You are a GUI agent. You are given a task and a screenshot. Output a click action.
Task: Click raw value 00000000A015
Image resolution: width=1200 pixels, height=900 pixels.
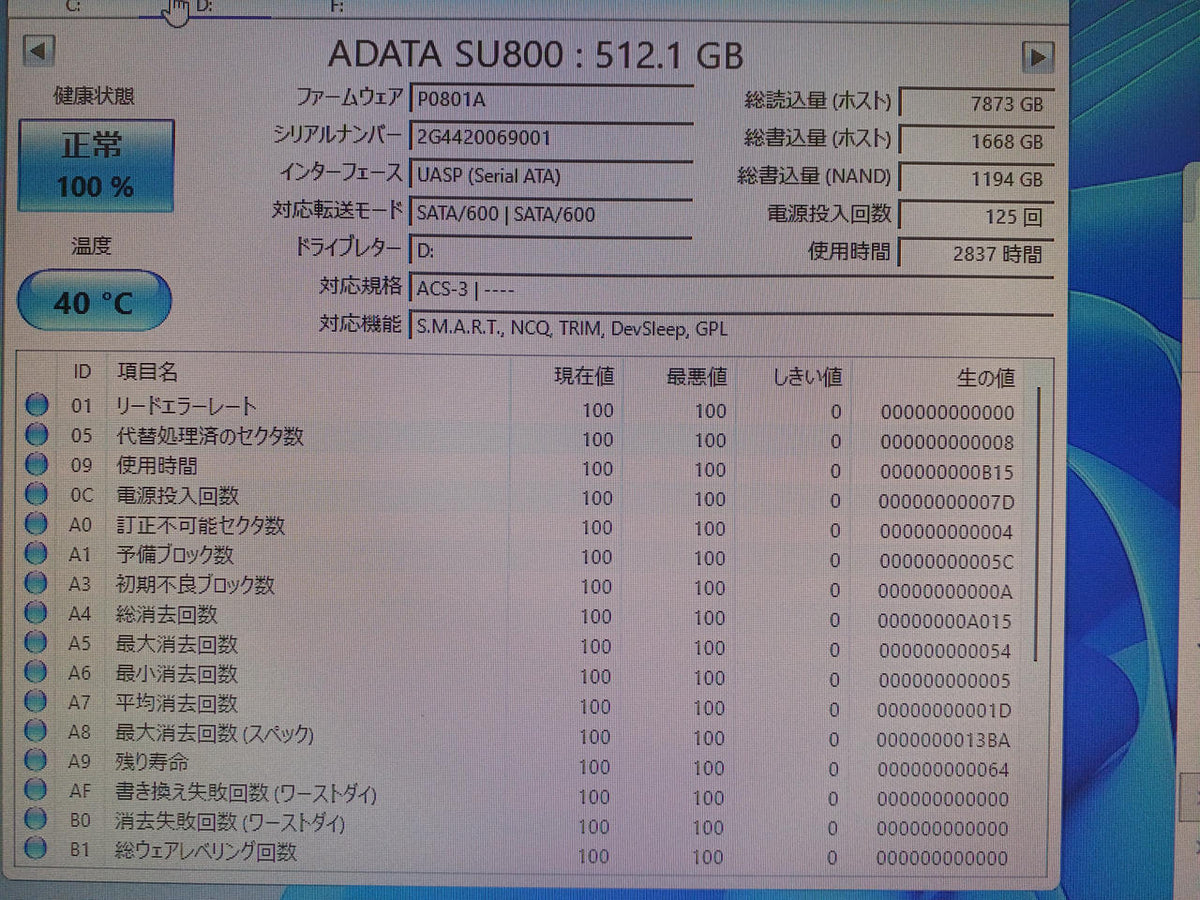point(945,621)
